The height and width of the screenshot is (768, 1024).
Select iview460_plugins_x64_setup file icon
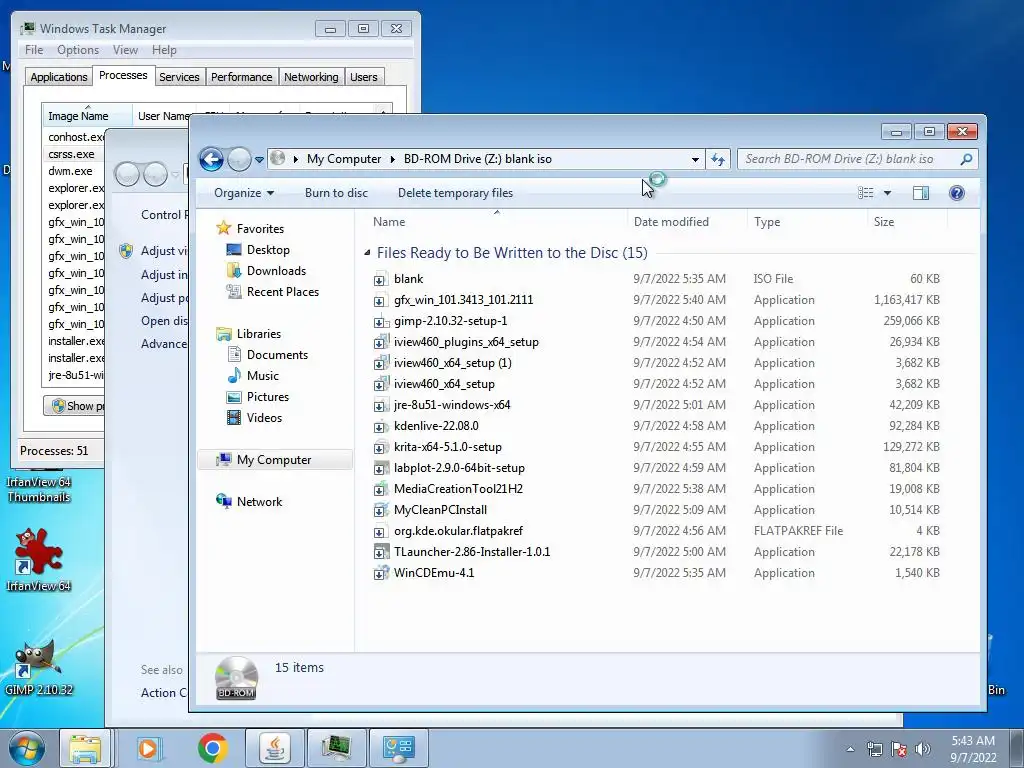pyautogui.click(x=379, y=342)
